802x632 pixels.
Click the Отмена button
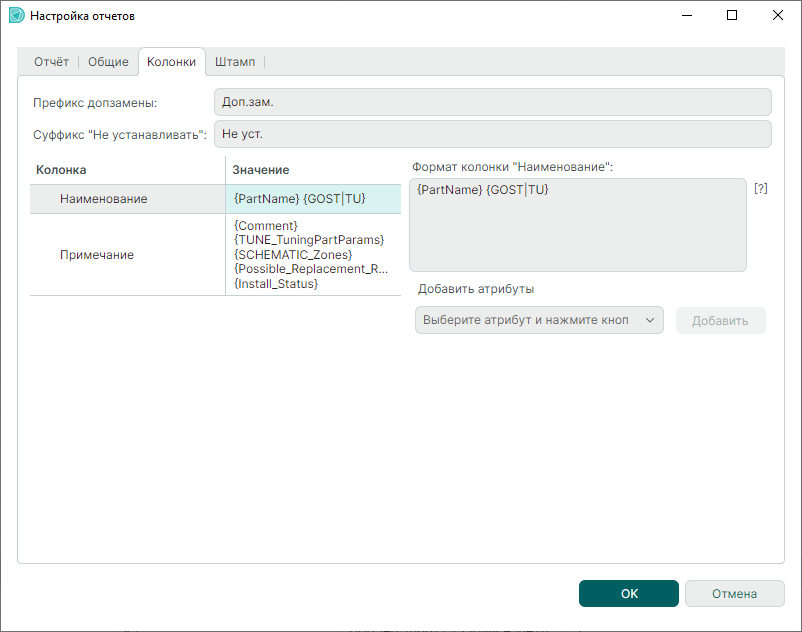pos(734,593)
